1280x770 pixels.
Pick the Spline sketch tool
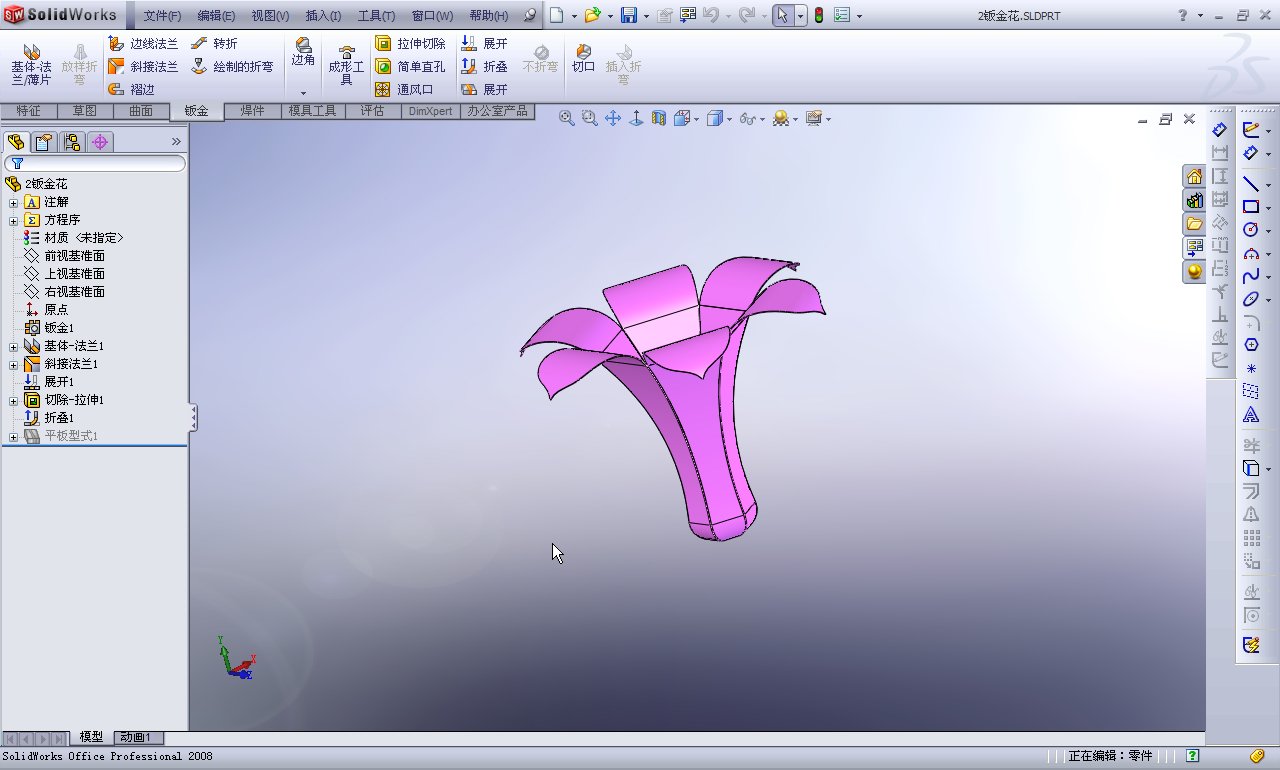tap(1250, 275)
